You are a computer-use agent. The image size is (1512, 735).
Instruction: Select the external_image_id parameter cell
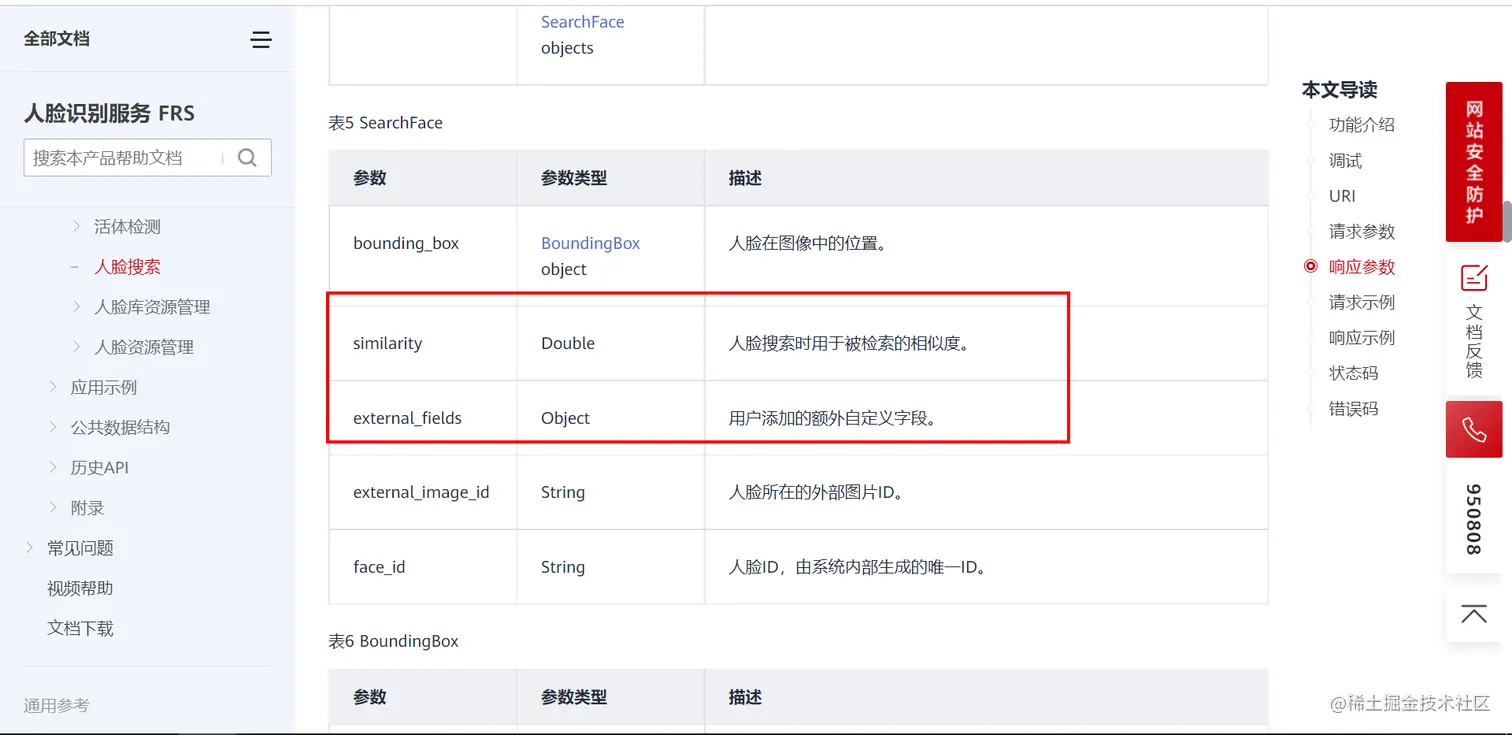[x=421, y=492]
